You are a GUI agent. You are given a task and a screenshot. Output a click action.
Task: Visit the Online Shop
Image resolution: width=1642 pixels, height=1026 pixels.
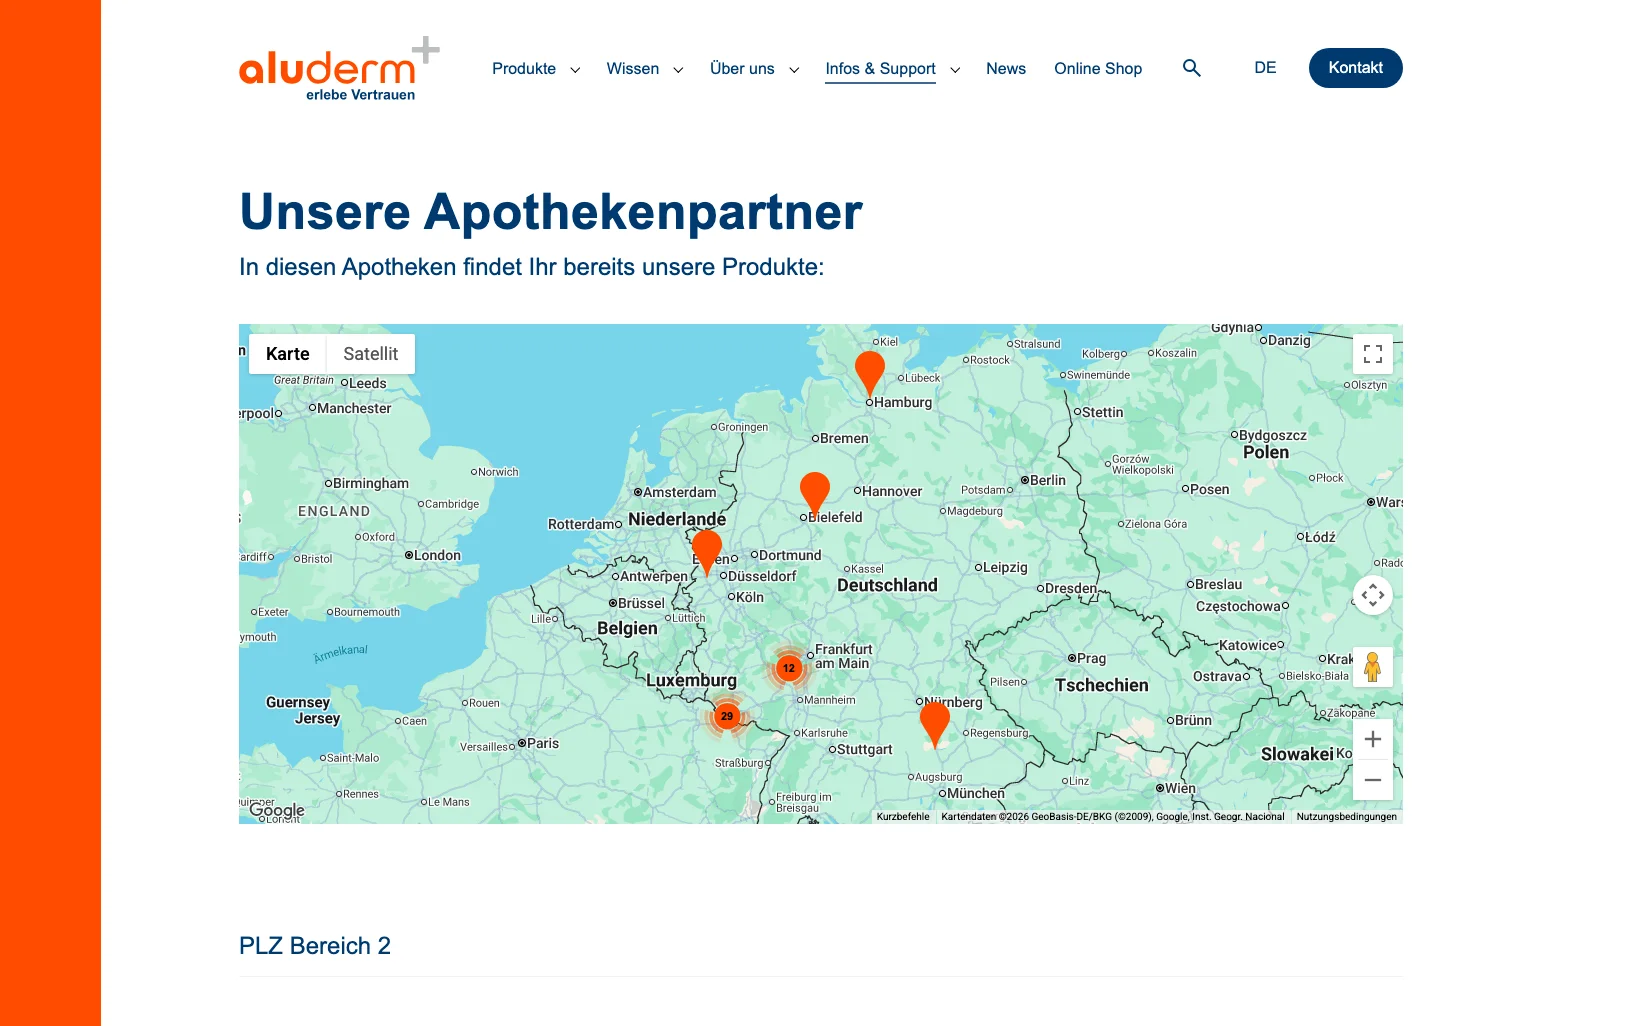pos(1098,69)
